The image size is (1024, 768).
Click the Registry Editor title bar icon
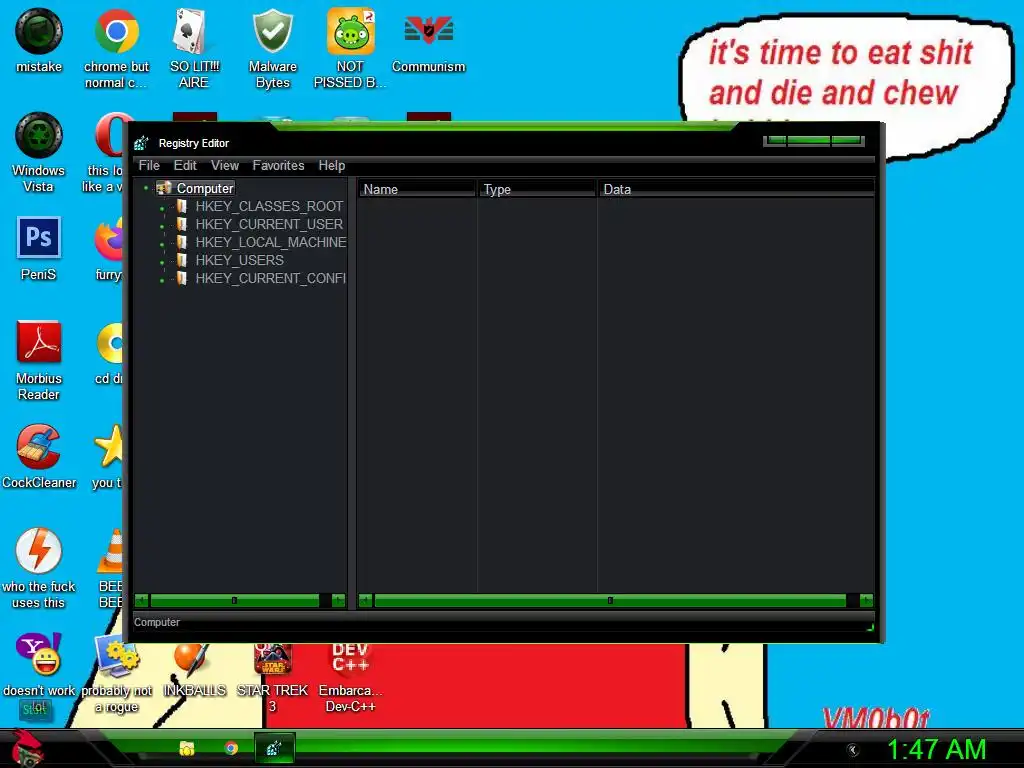coord(141,143)
